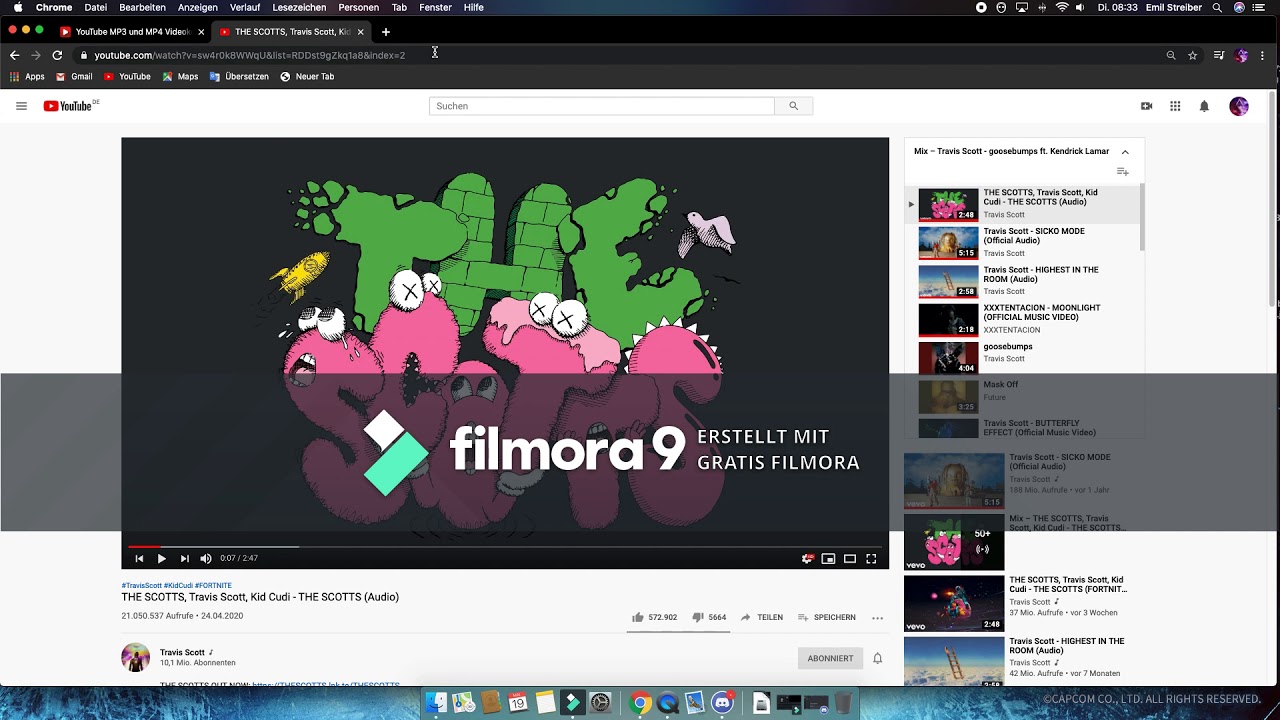Enter fullscreen on the video player
1280x720 pixels.
(871, 559)
